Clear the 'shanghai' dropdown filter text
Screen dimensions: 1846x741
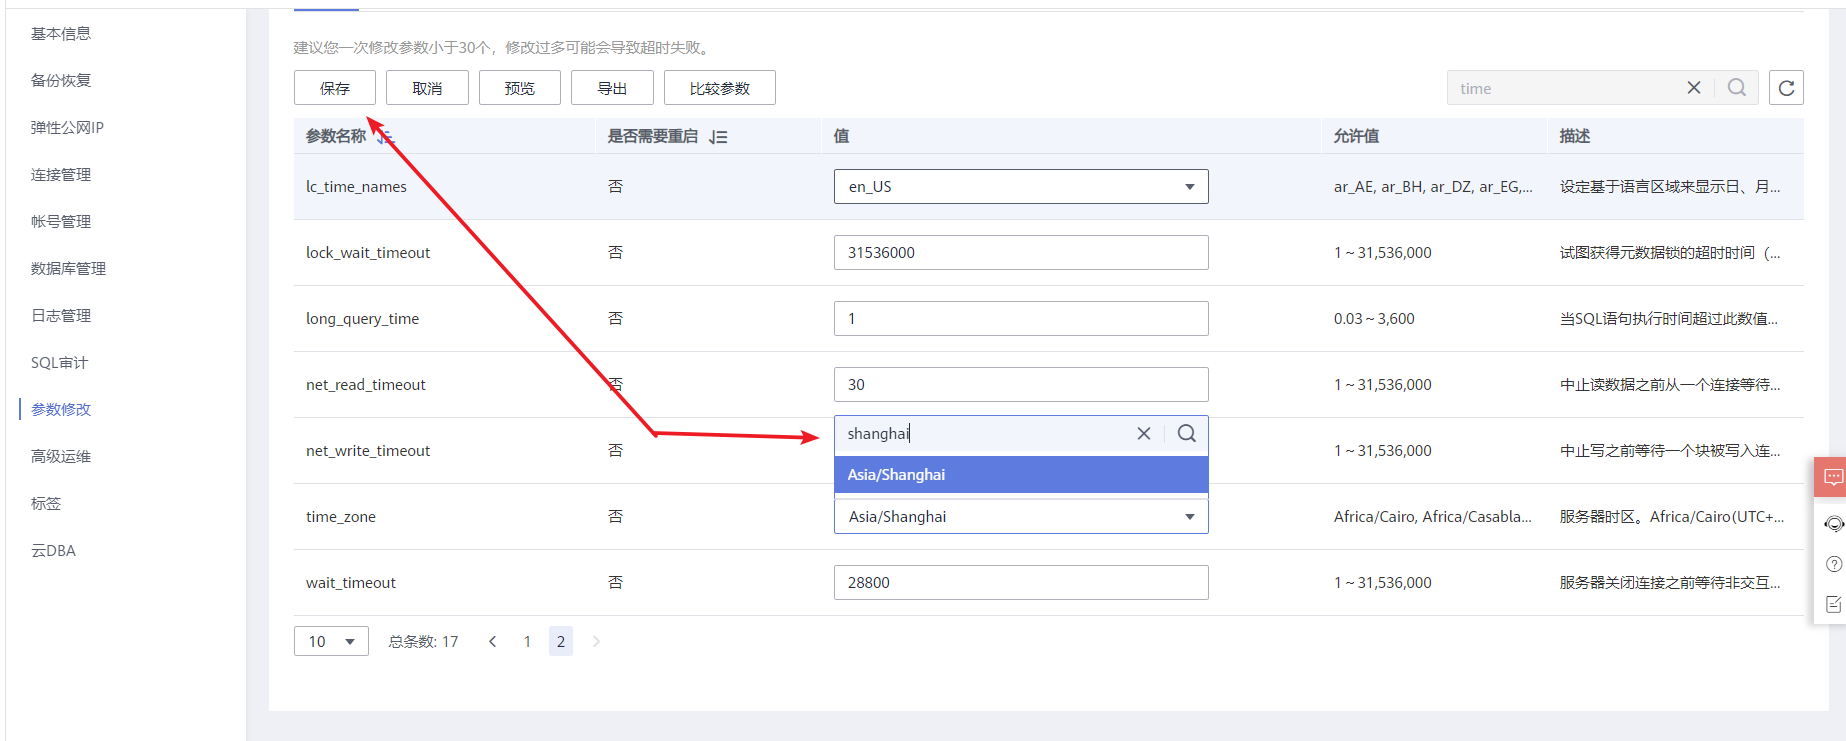point(1143,434)
